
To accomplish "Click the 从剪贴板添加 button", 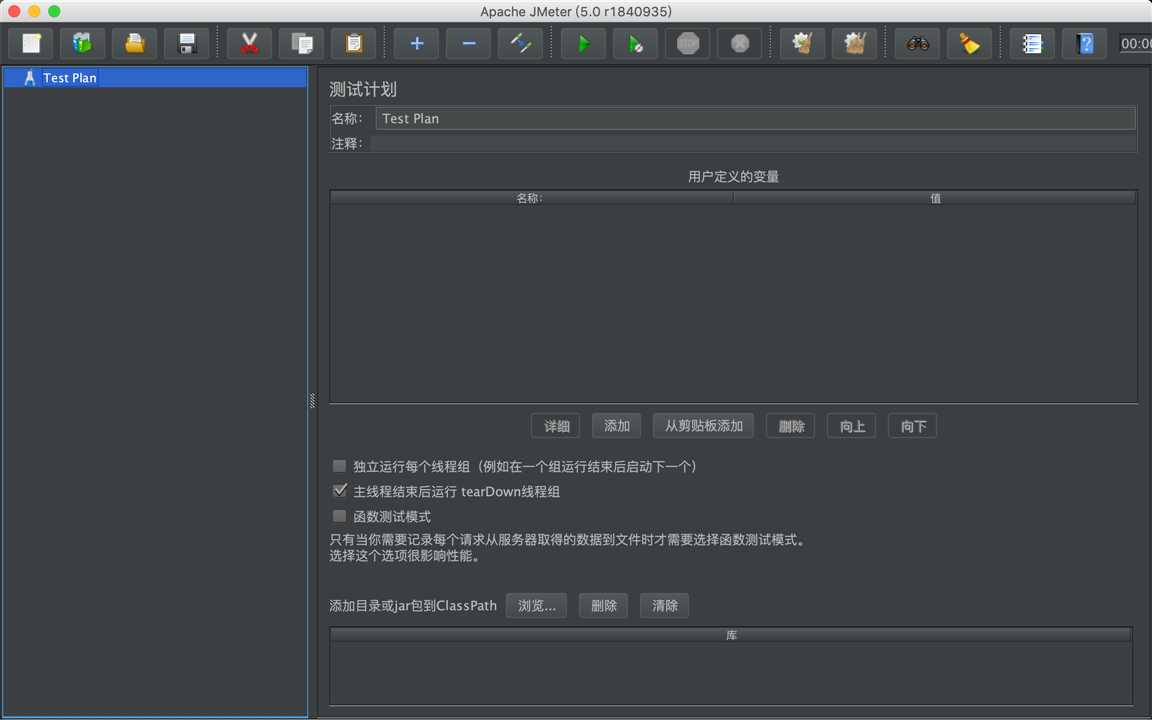I will pos(703,426).
